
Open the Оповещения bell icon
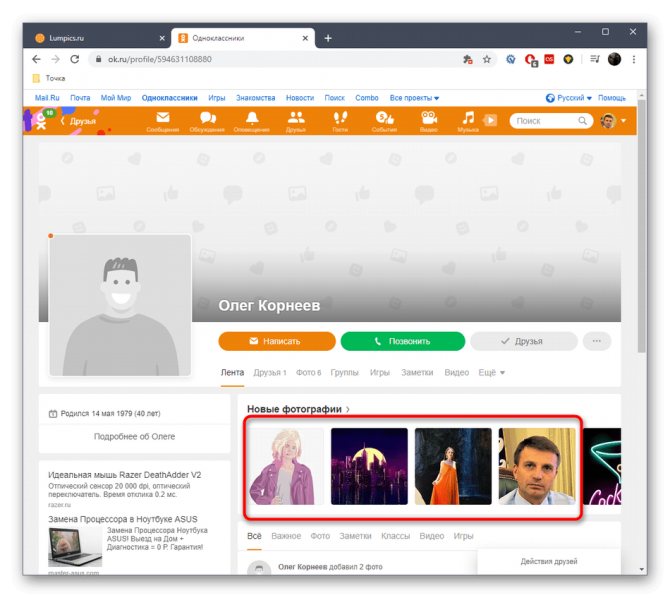pyautogui.click(x=252, y=118)
